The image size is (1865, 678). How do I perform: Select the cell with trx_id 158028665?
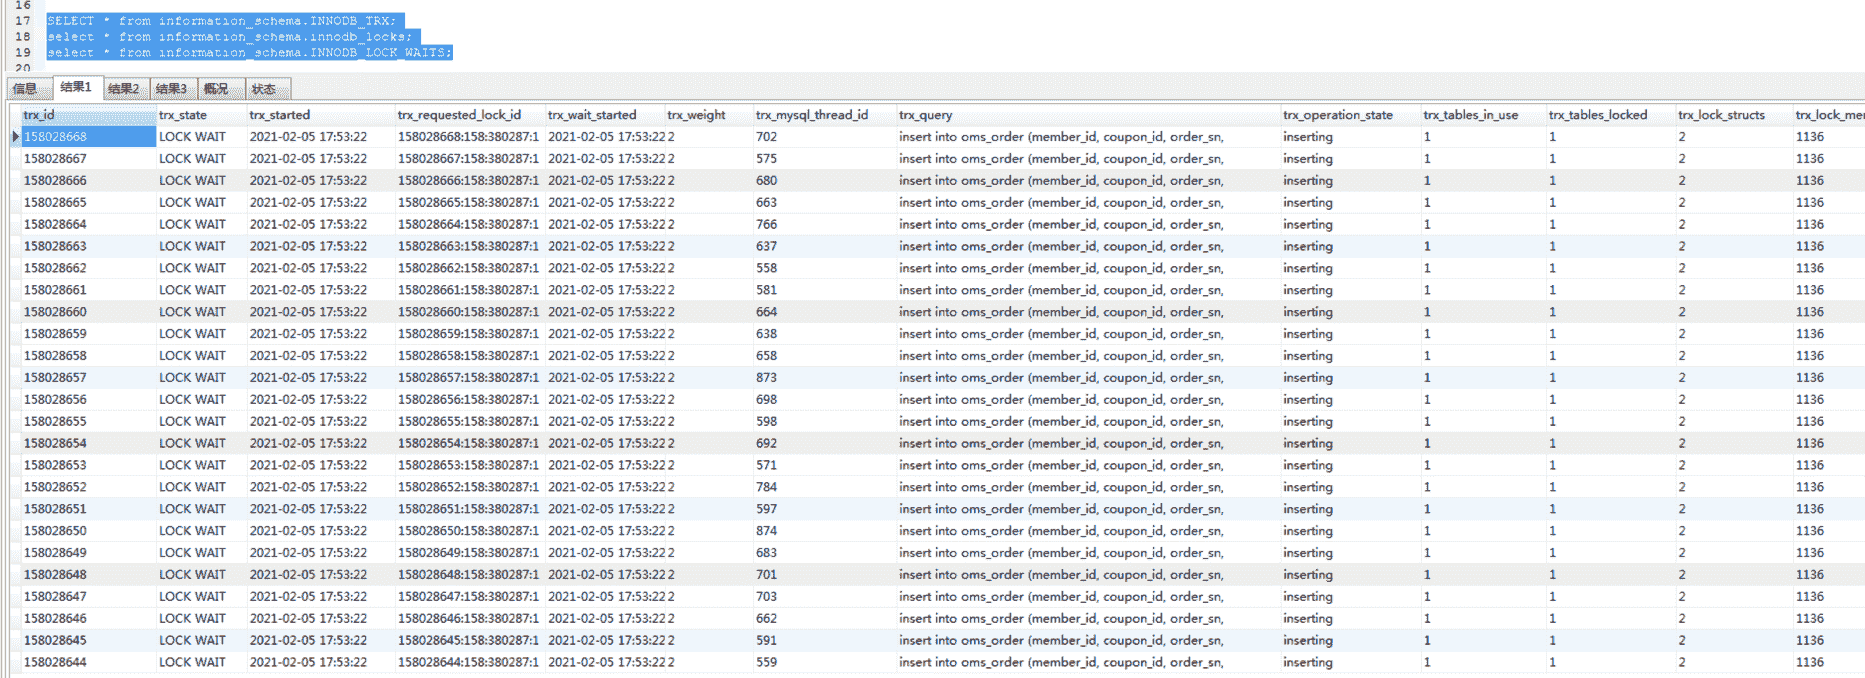(88, 203)
